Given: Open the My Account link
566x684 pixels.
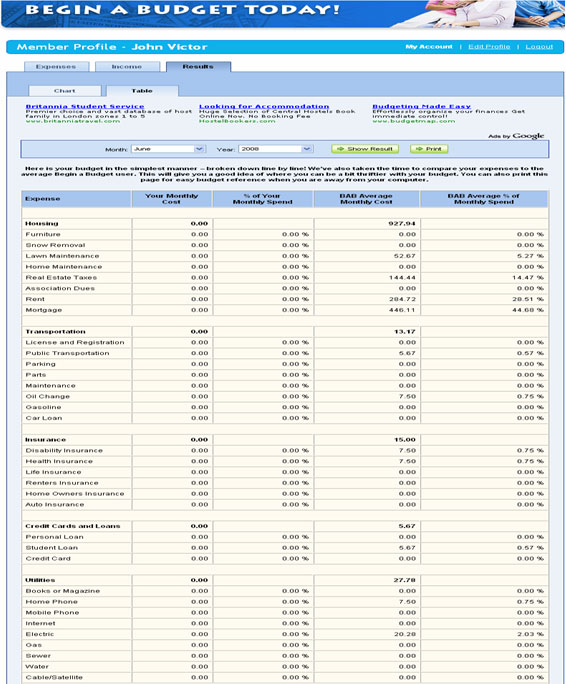Looking at the screenshot, I should click(x=429, y=47).
